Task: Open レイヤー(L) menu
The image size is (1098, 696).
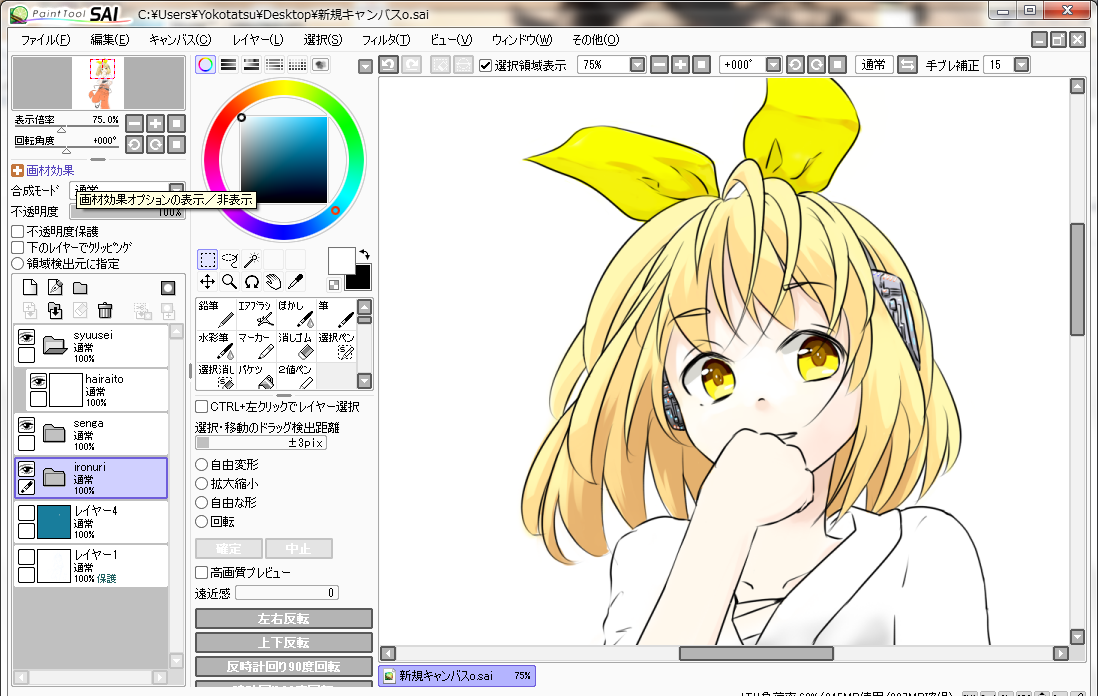Action: [258, 40]
